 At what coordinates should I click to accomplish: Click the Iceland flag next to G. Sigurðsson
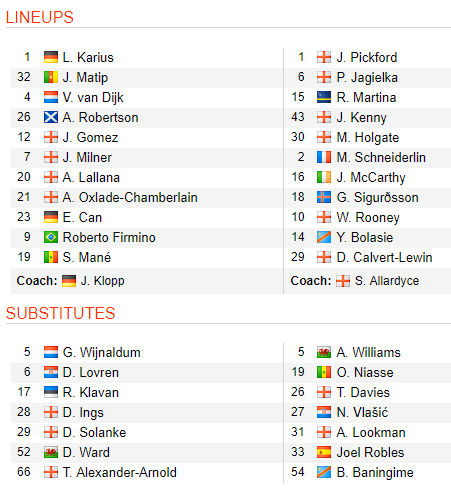click(x=324, y=197)
